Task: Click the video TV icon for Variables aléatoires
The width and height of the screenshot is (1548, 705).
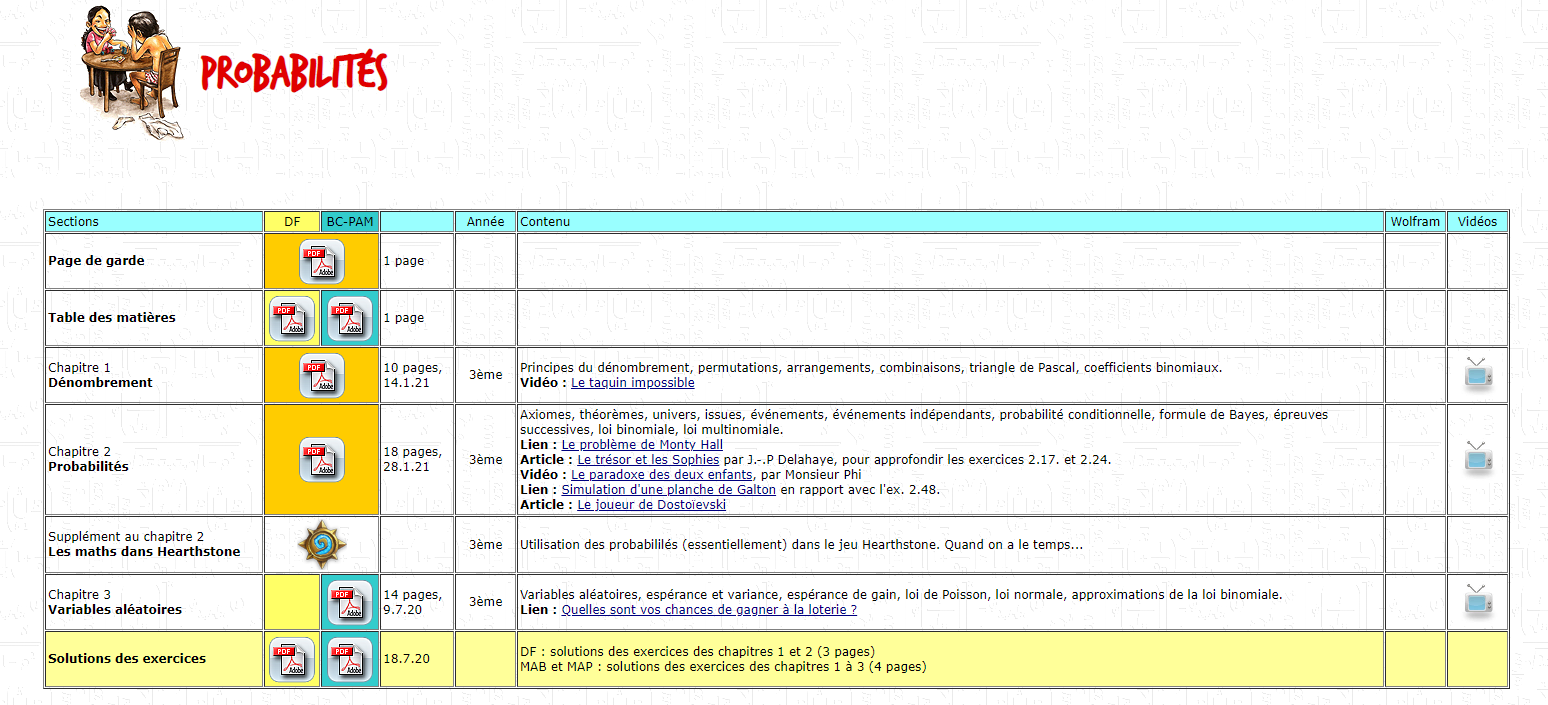Action: pos(1477,600)
